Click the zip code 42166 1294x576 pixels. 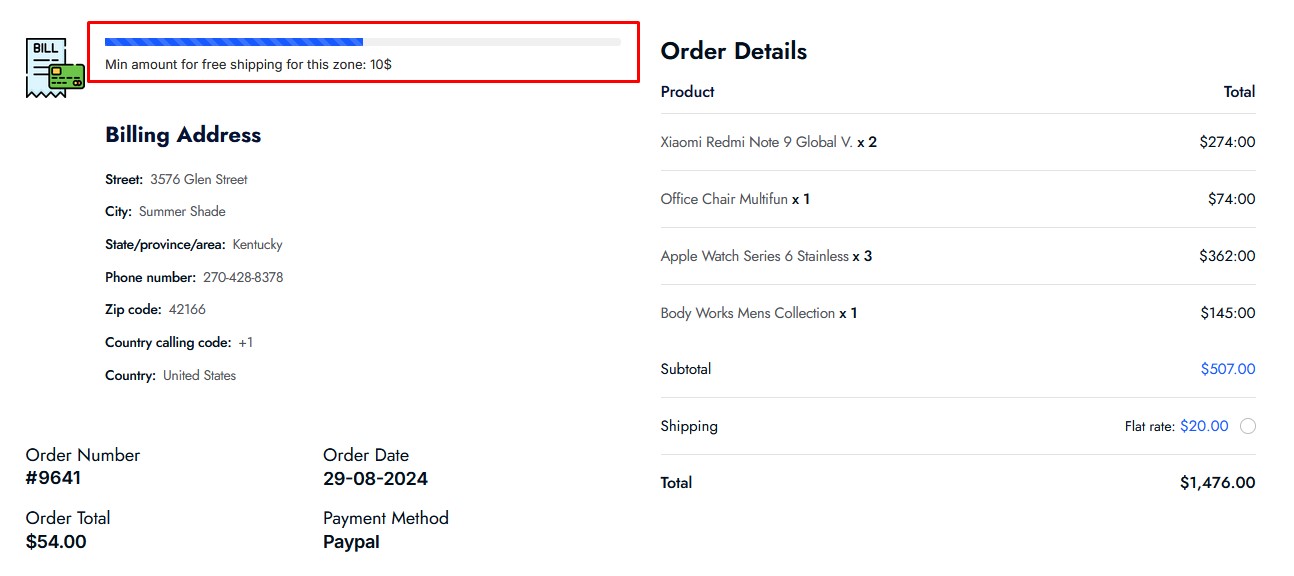[187, 310]
